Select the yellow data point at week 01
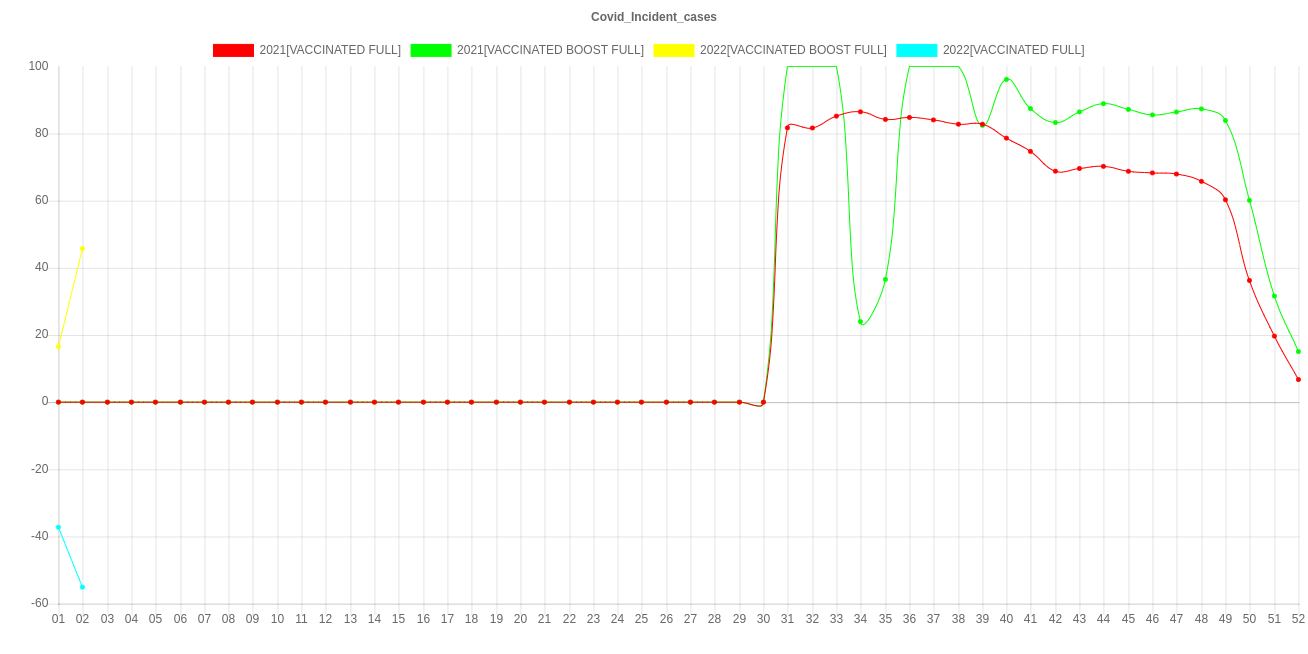This screenshot has height=654, width=1308. pyautogui.click(x=58, y=346)
